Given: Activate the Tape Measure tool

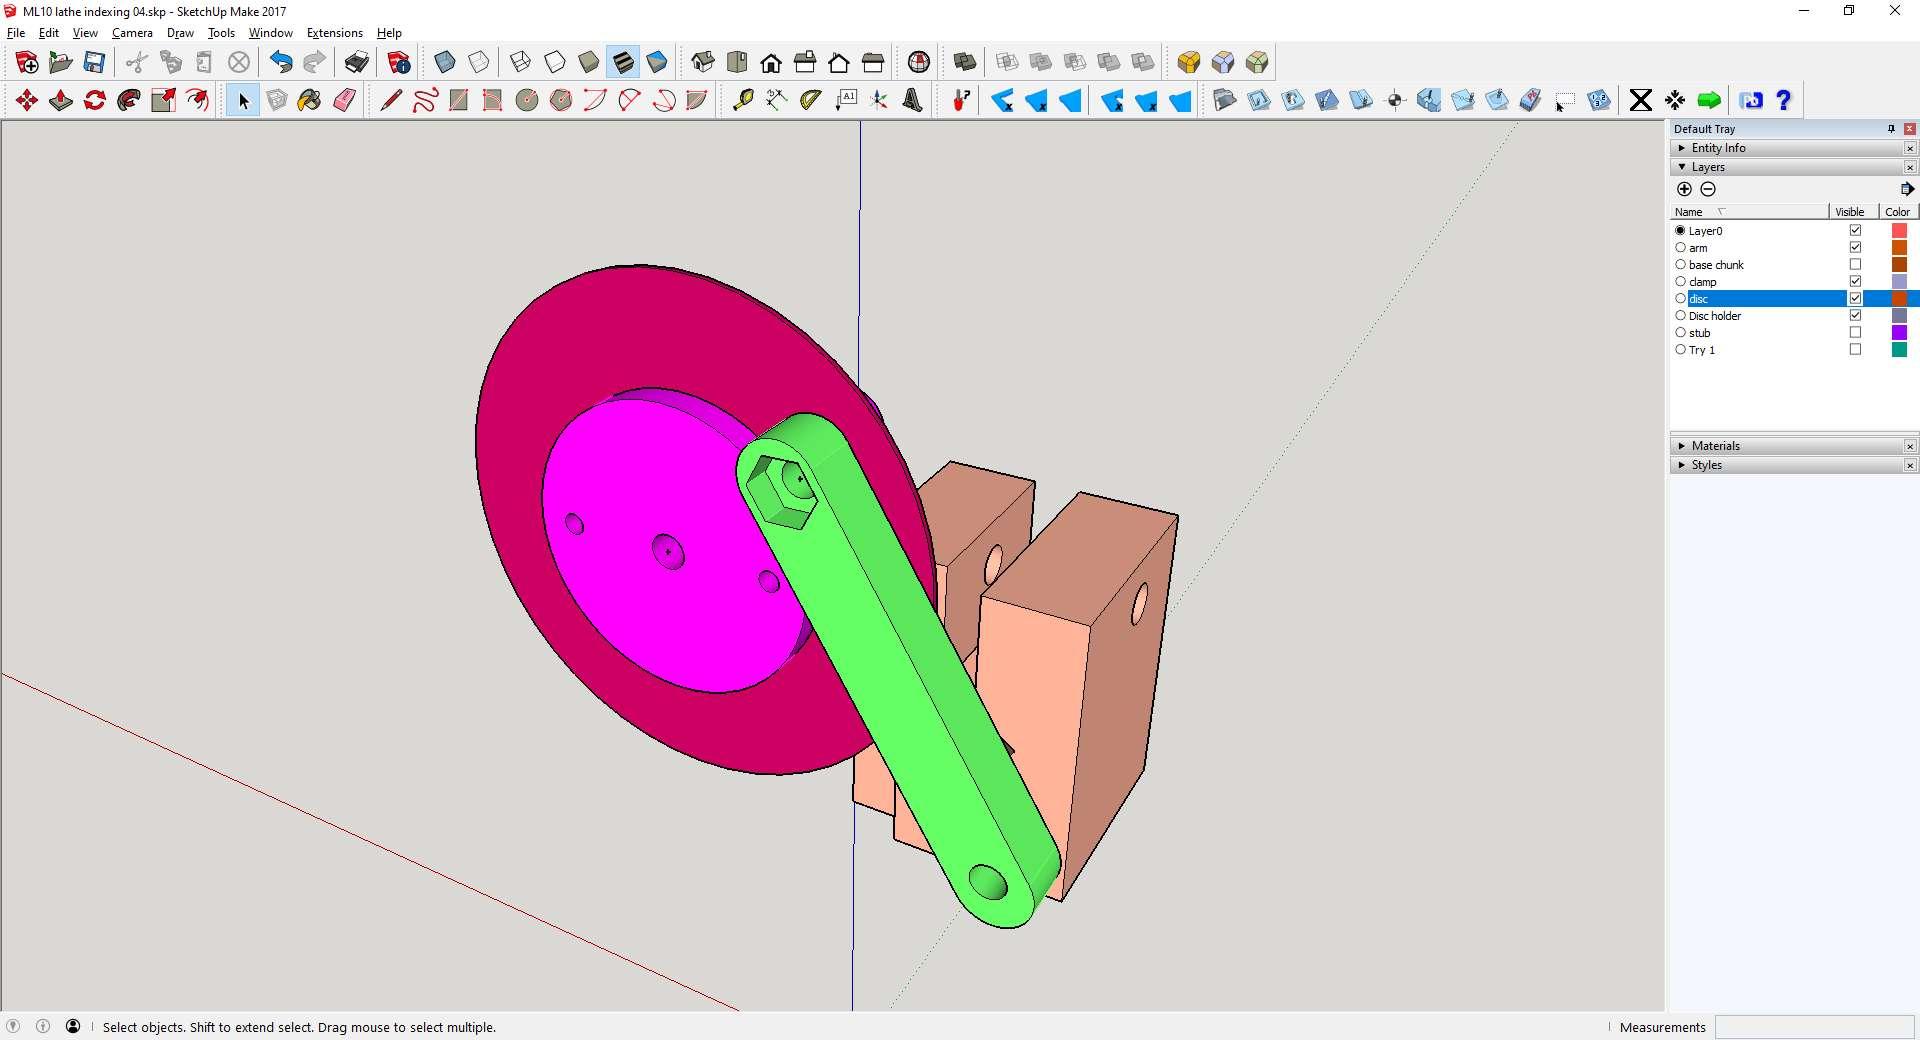Looking at the screenshot, I should click(x=743, y=100).
